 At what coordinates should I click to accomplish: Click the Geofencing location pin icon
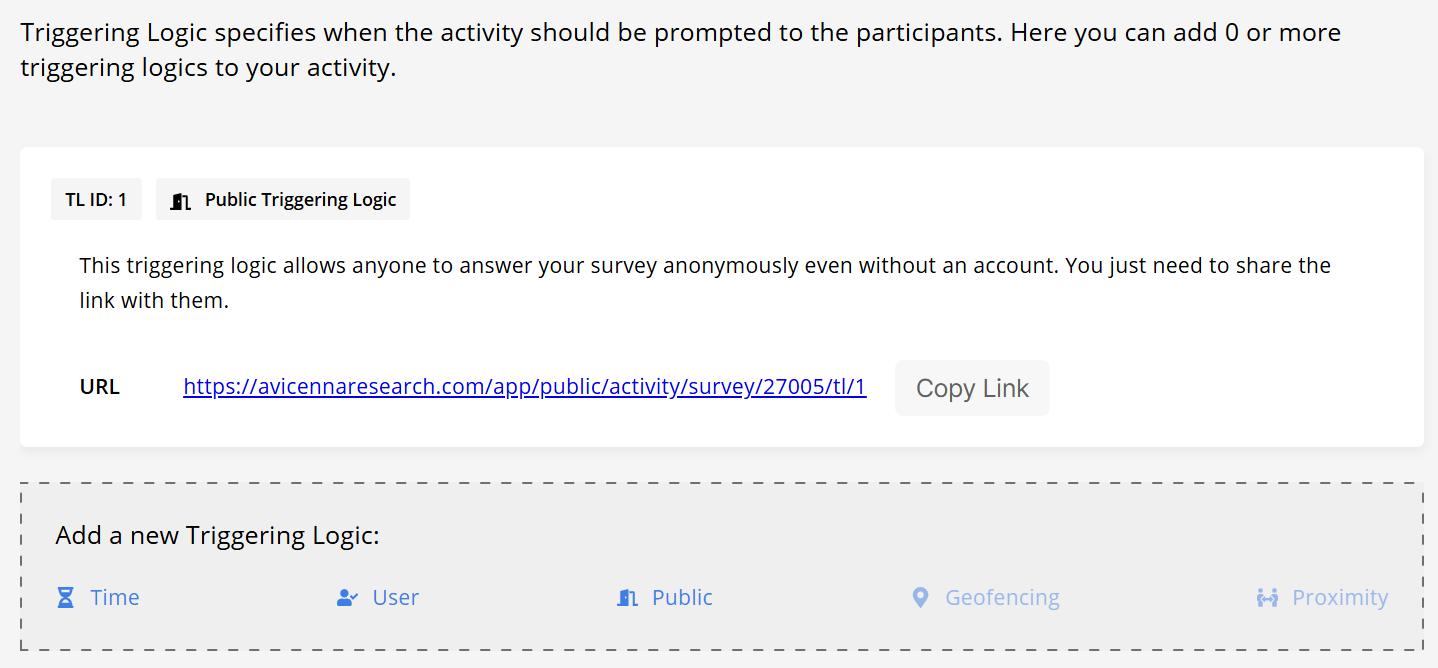coord(920,598)
